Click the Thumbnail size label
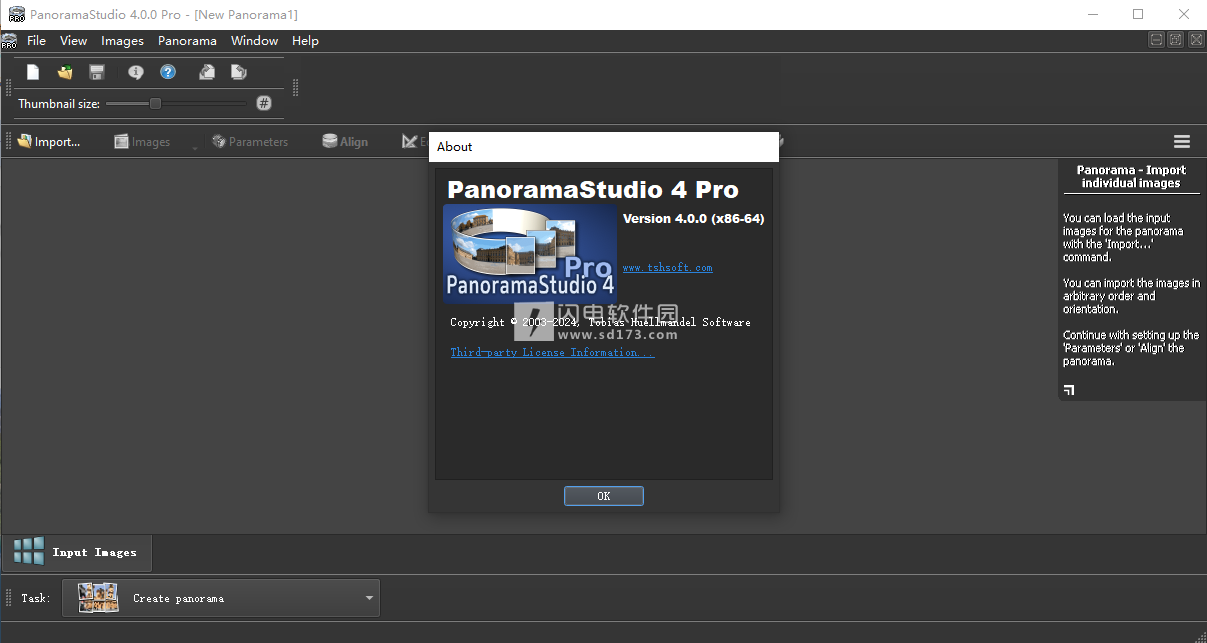 coord(59,104)
